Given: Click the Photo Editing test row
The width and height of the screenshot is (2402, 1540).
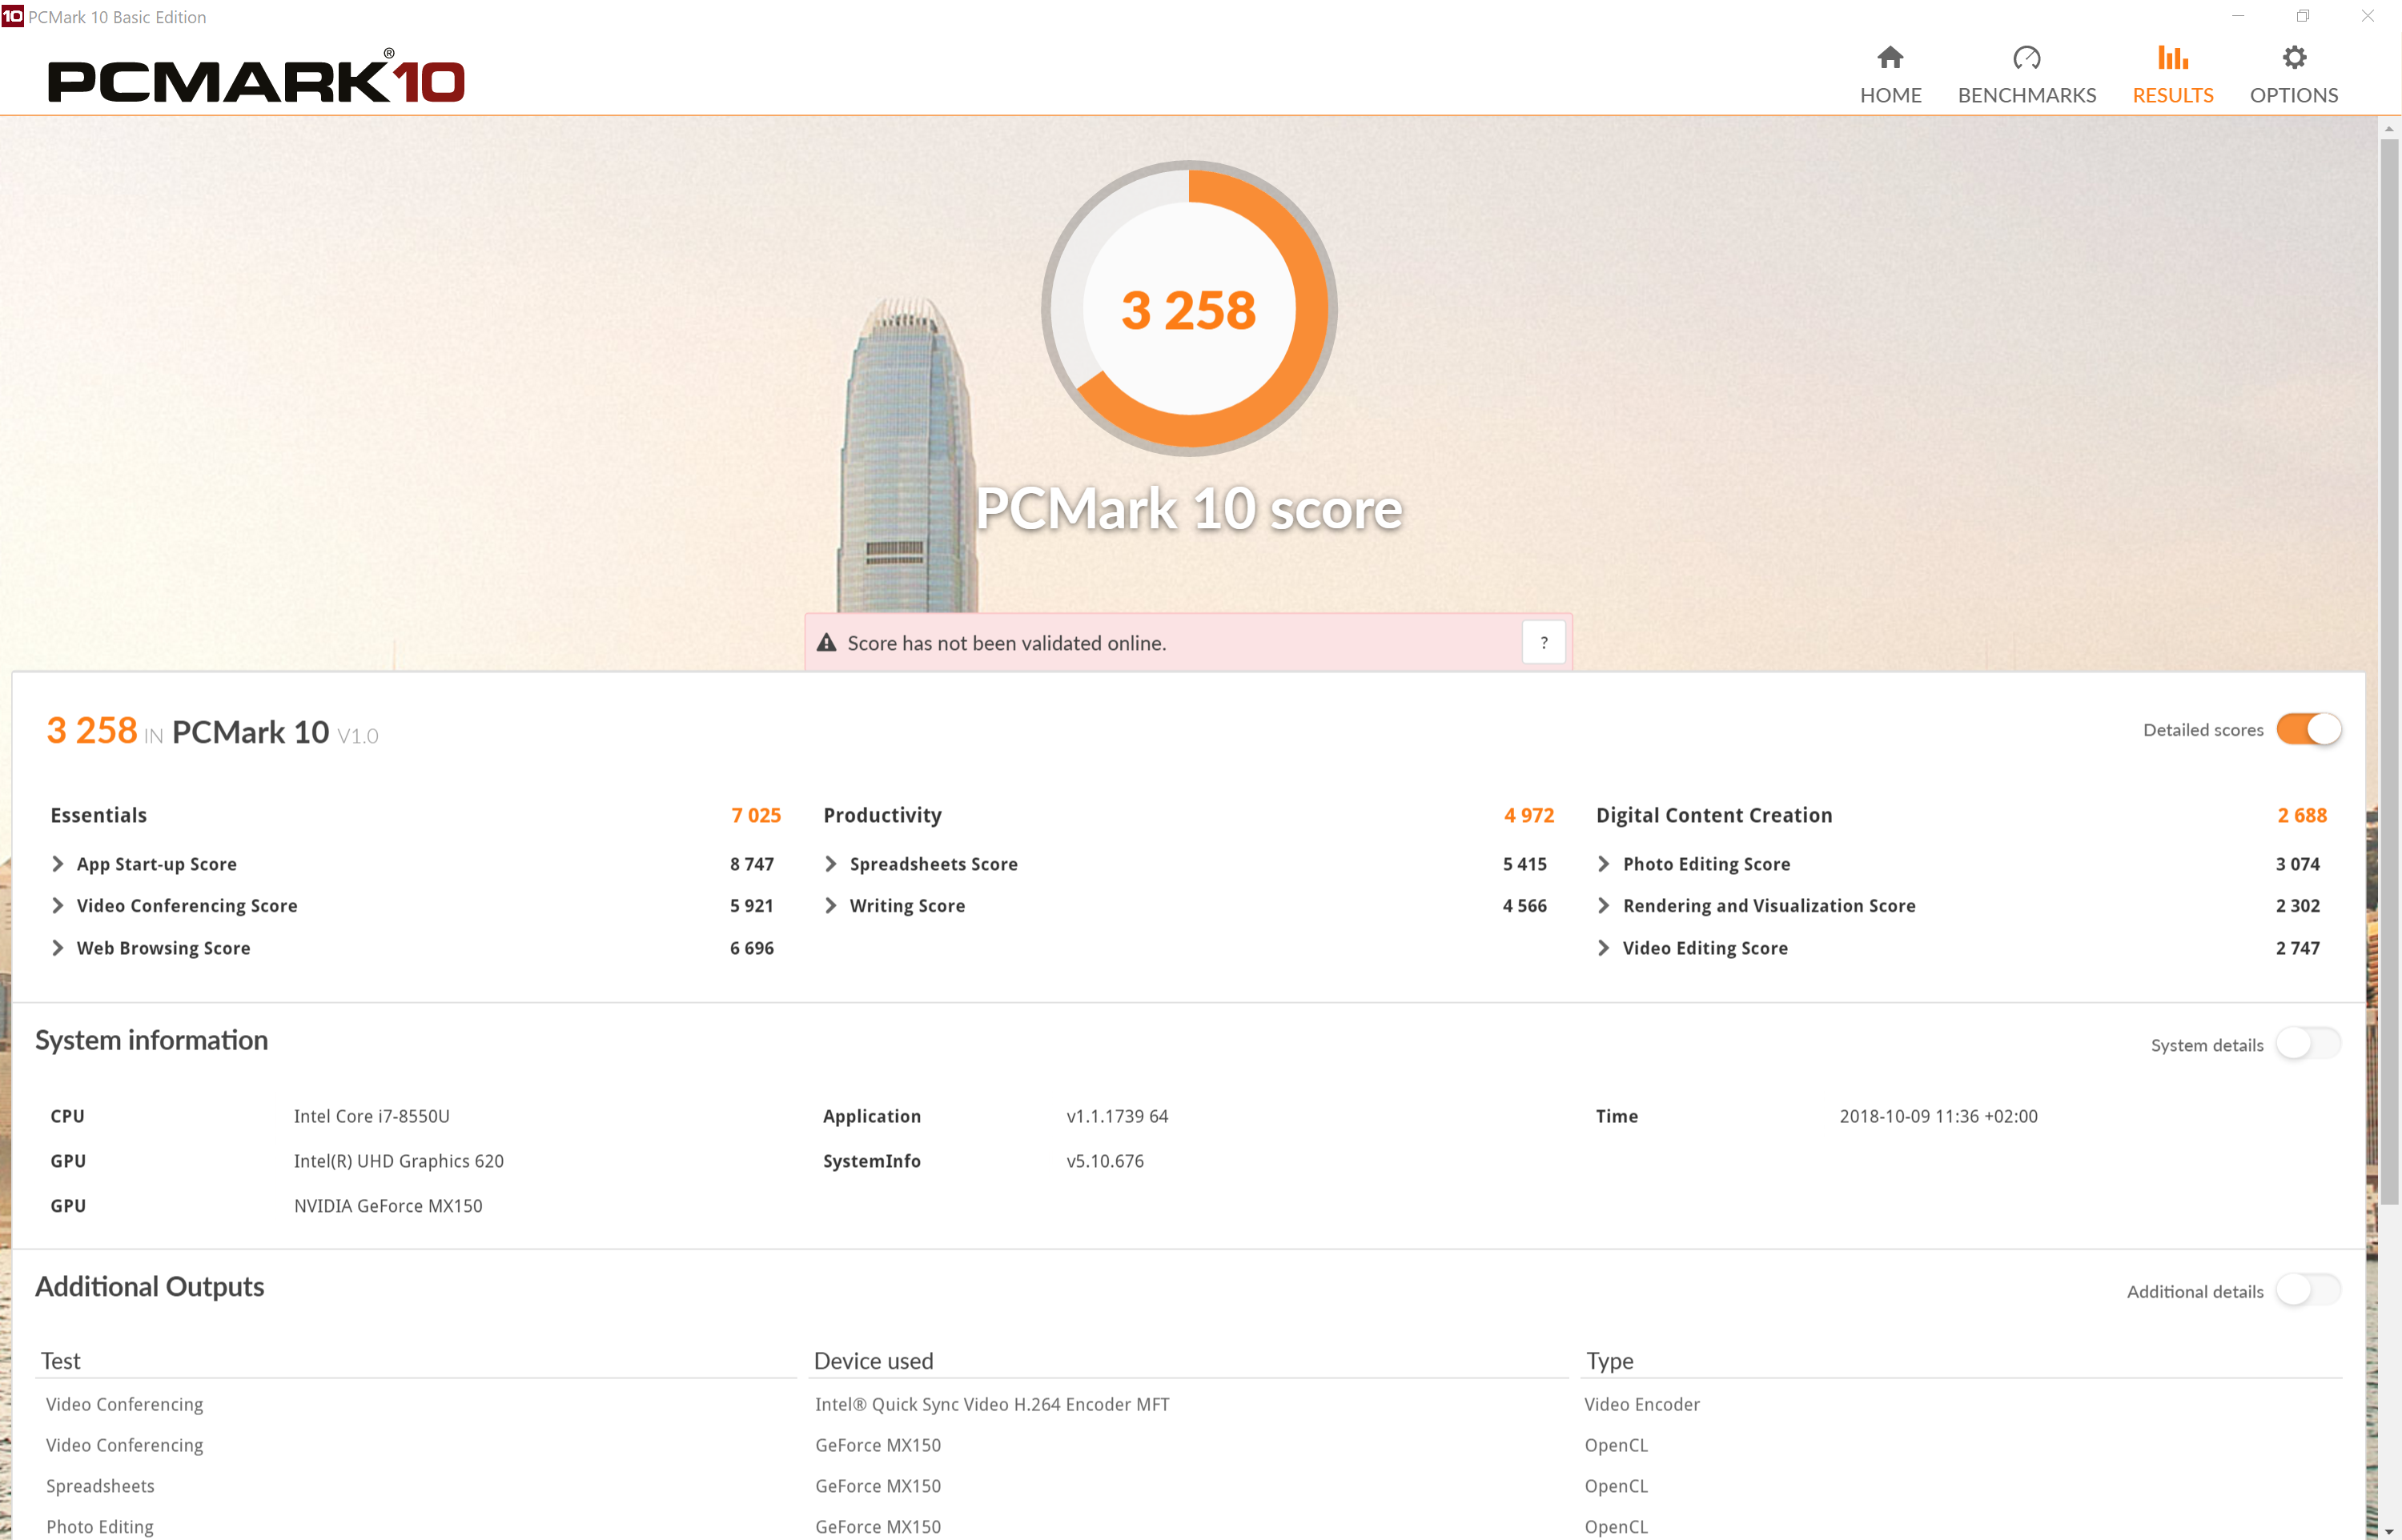Looking at the screenshot, I should pos(100,1527).
